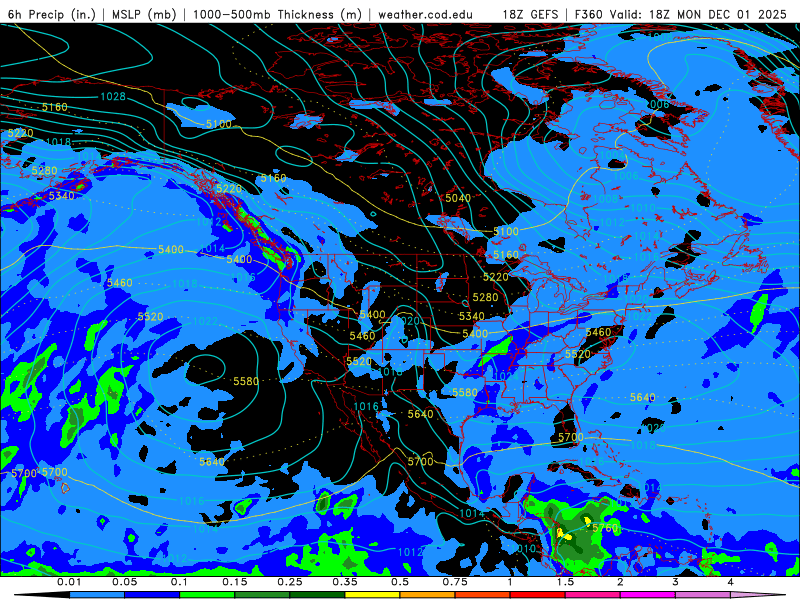Click the 0.35 legend value label
The image size is (800, 600).
(x=345, y=582)
